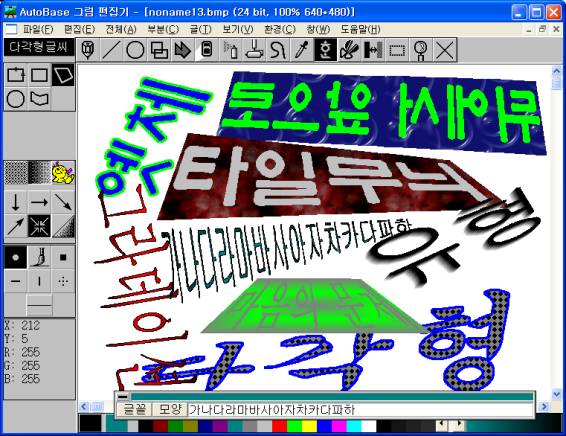Click the magnifier zoom tool
Screen dimensions: 566x436
421,50
